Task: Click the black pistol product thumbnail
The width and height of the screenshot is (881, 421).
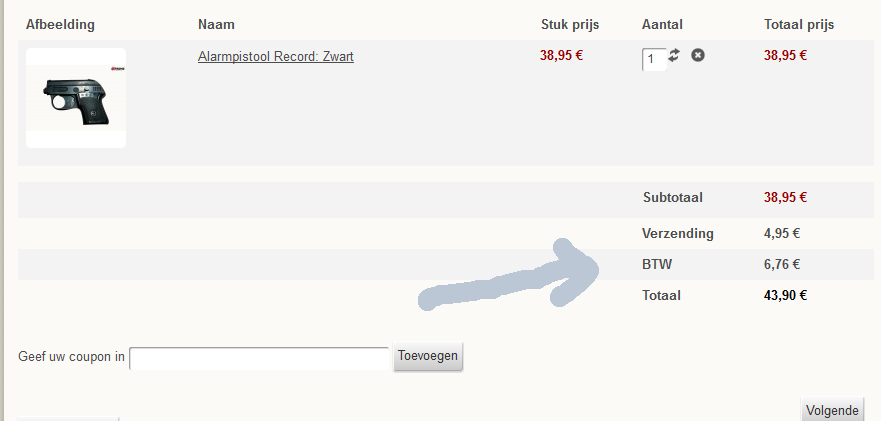Action: 76,98
